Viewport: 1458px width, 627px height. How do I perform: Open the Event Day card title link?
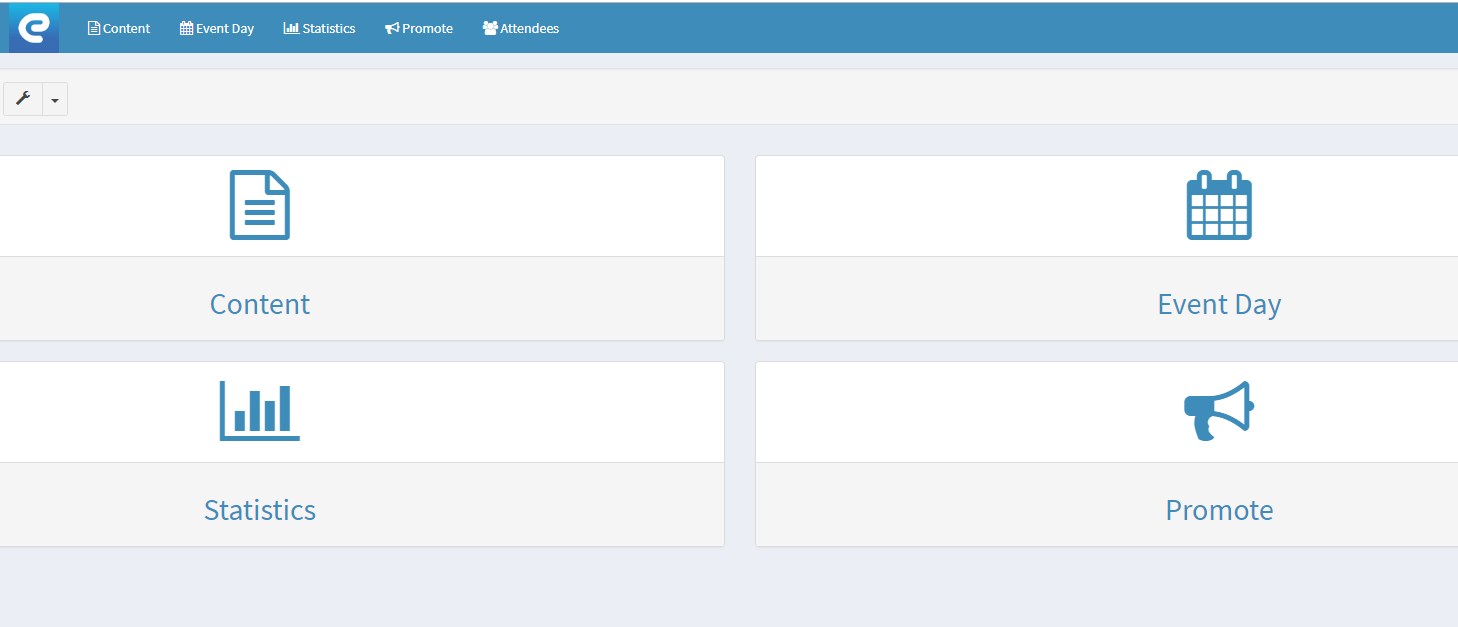tap(1219, 304)
